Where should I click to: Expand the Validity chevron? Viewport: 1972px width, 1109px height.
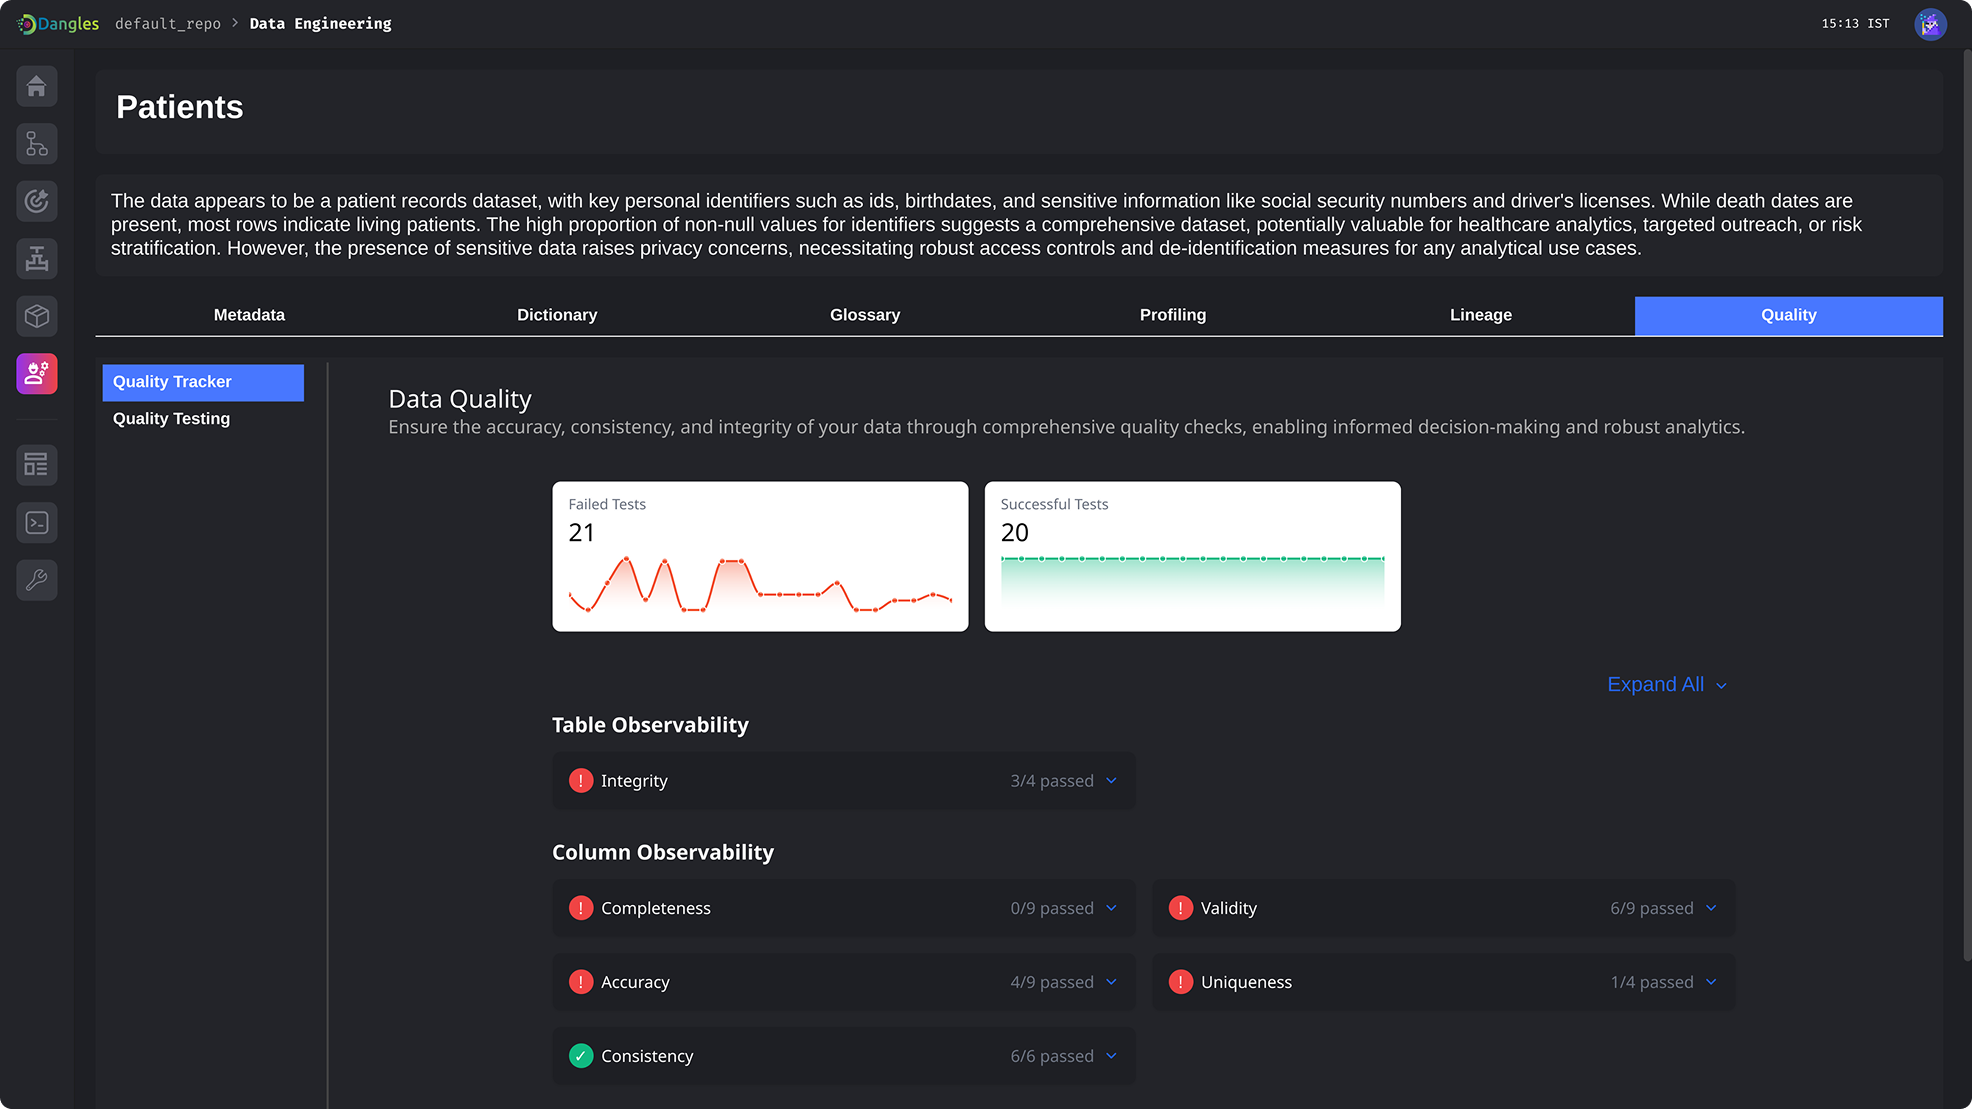(1711, 908)
